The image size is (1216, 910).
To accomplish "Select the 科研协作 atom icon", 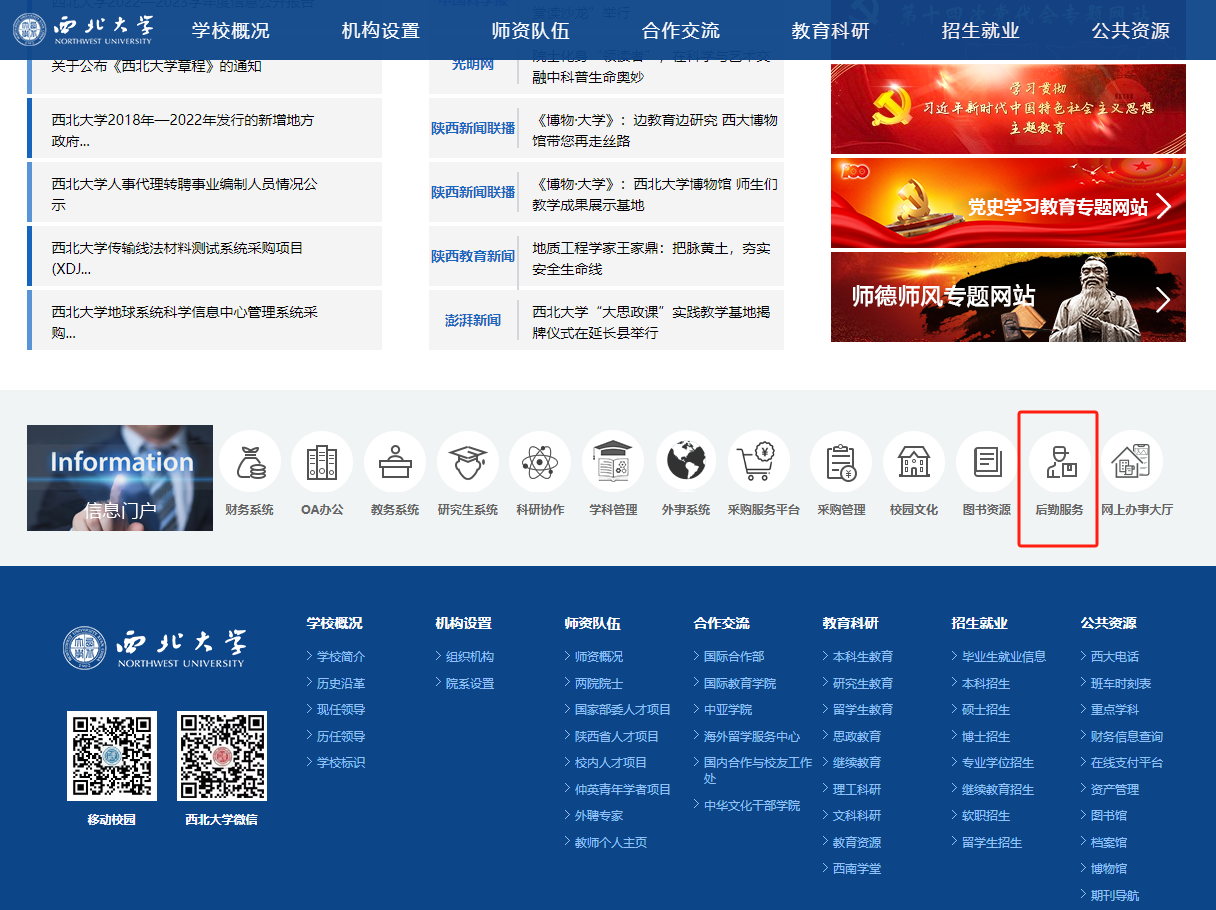I will (x=540, y=463).
